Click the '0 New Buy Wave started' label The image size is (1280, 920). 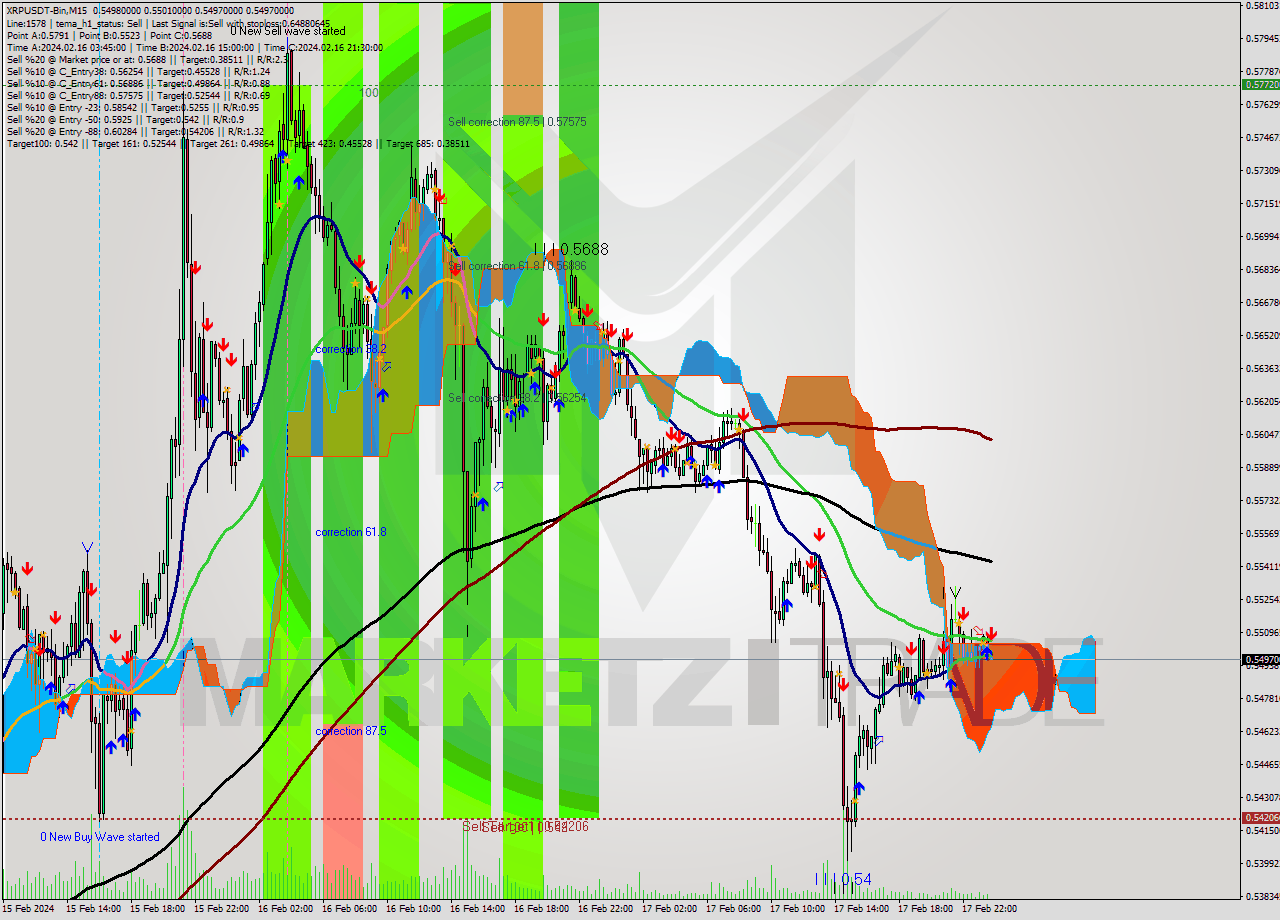[x=100, y=837]
